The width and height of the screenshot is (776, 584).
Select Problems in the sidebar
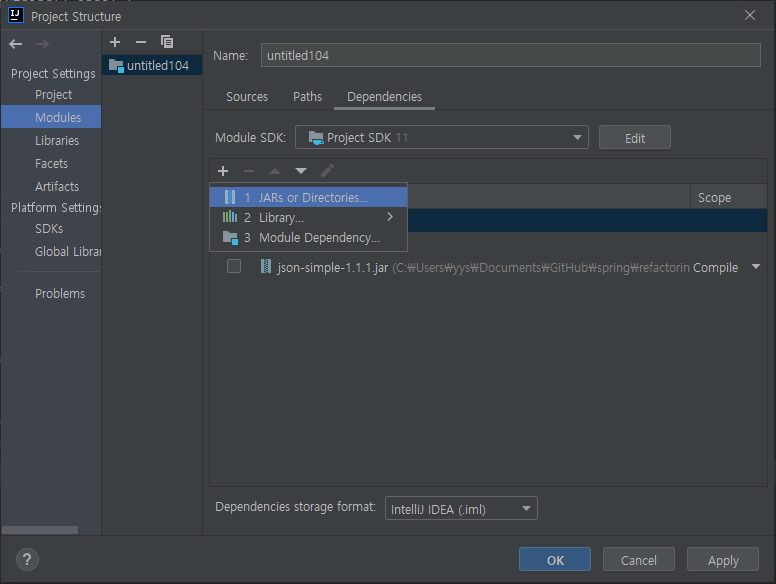pos(60,293)
